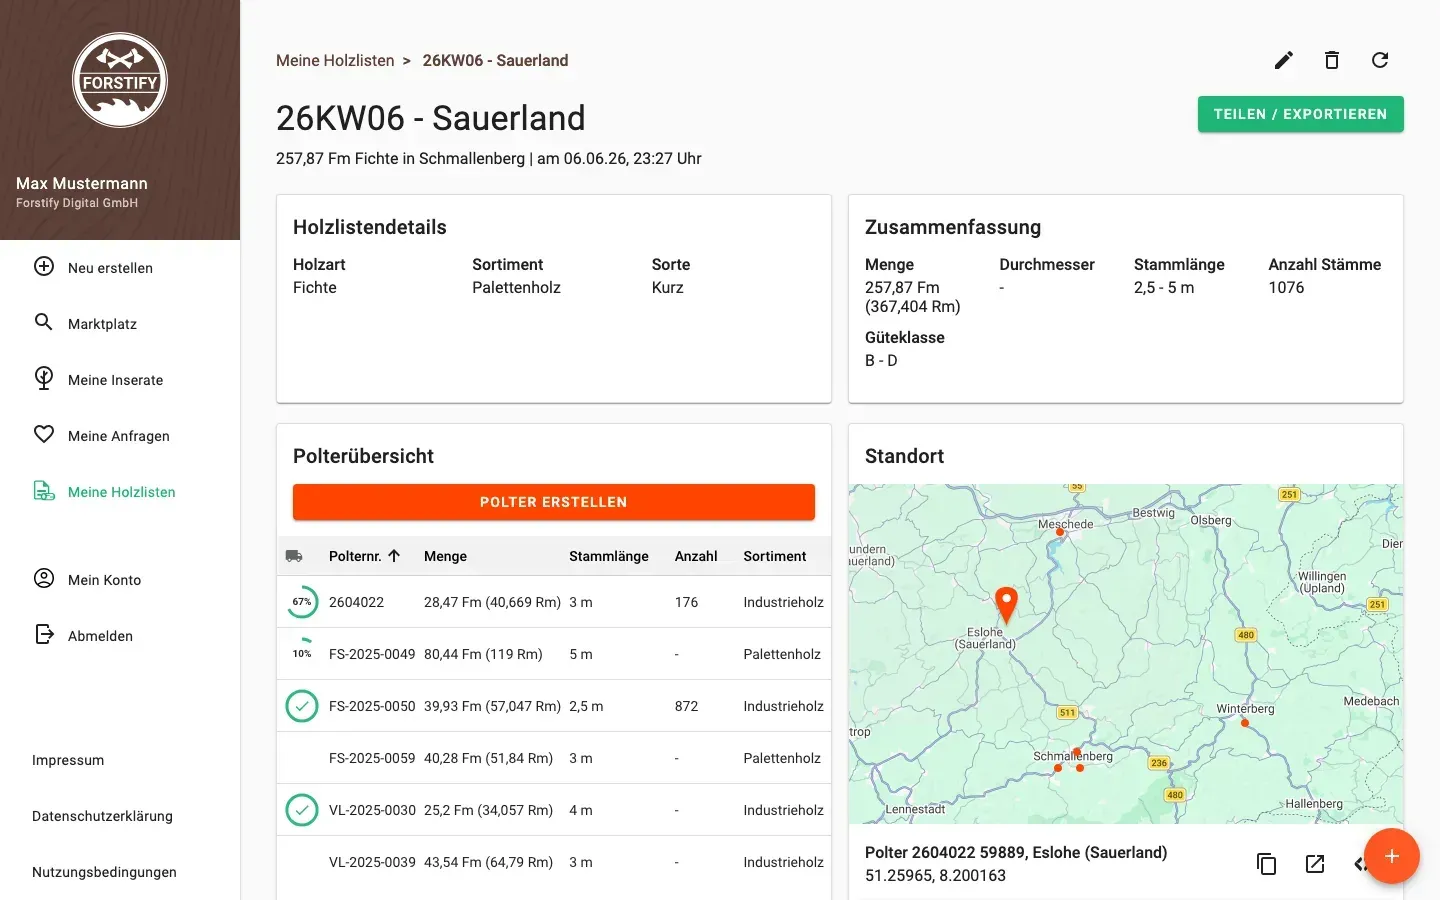Open the Meine Holzlisten breadcrumb link
1440x900 pixels.
(335, 60)
